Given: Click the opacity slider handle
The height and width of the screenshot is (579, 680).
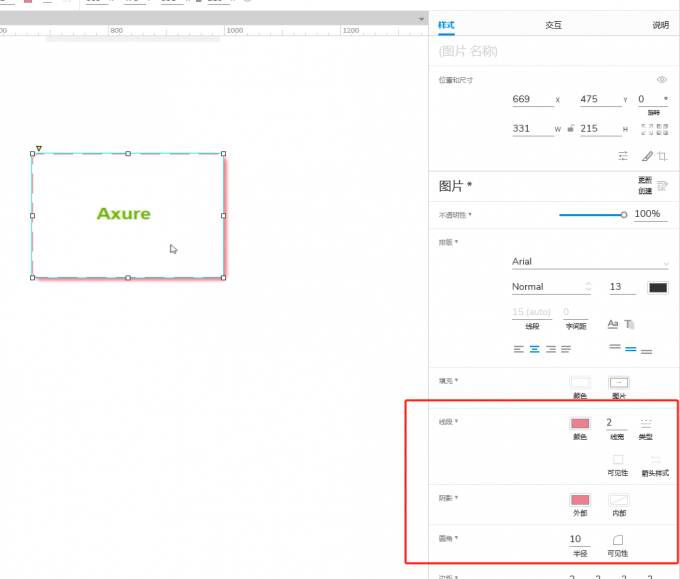Looking at the screenshot, I should click(624, 215).
